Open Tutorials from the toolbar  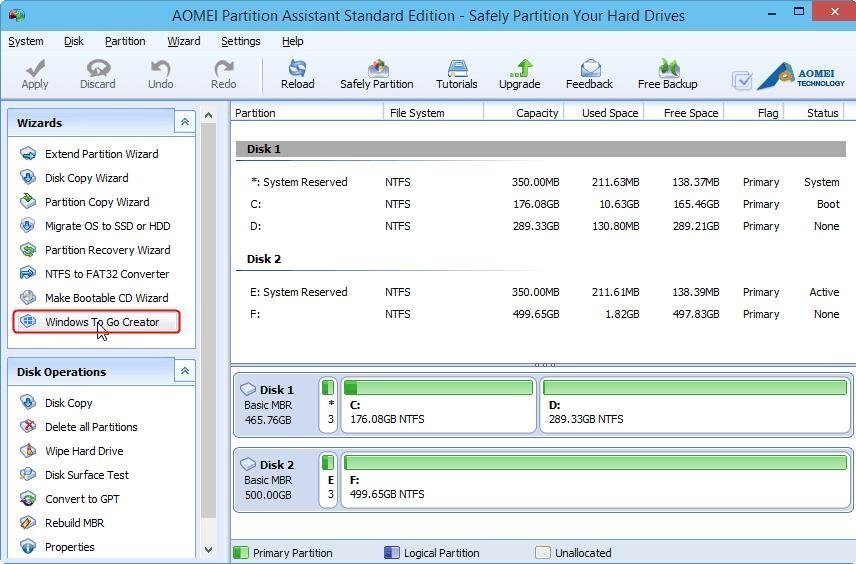pos(457,74)
